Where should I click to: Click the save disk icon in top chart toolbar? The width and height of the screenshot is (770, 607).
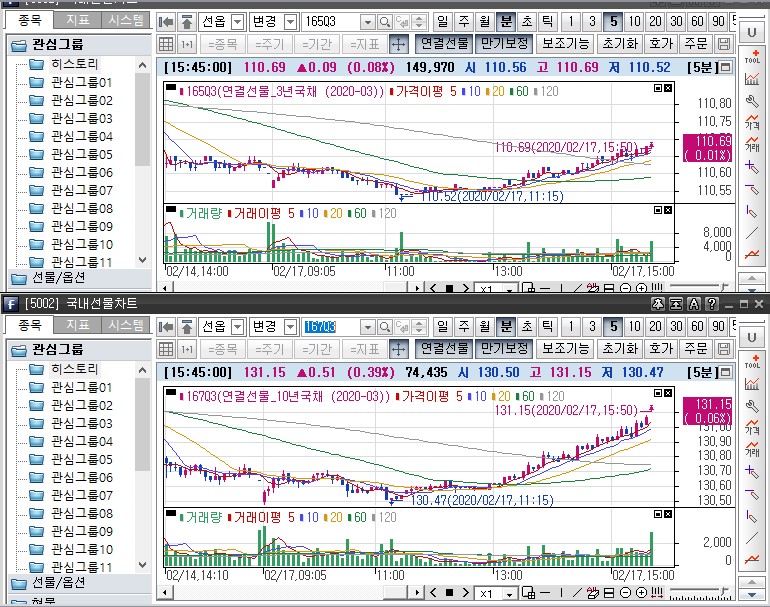724,44
